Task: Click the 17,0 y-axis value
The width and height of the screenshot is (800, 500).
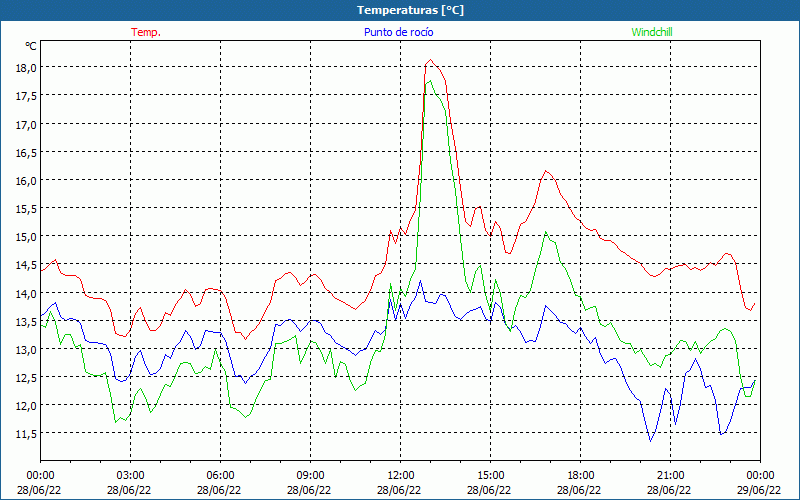Action: pyautogui.click(x=25, y=124)
